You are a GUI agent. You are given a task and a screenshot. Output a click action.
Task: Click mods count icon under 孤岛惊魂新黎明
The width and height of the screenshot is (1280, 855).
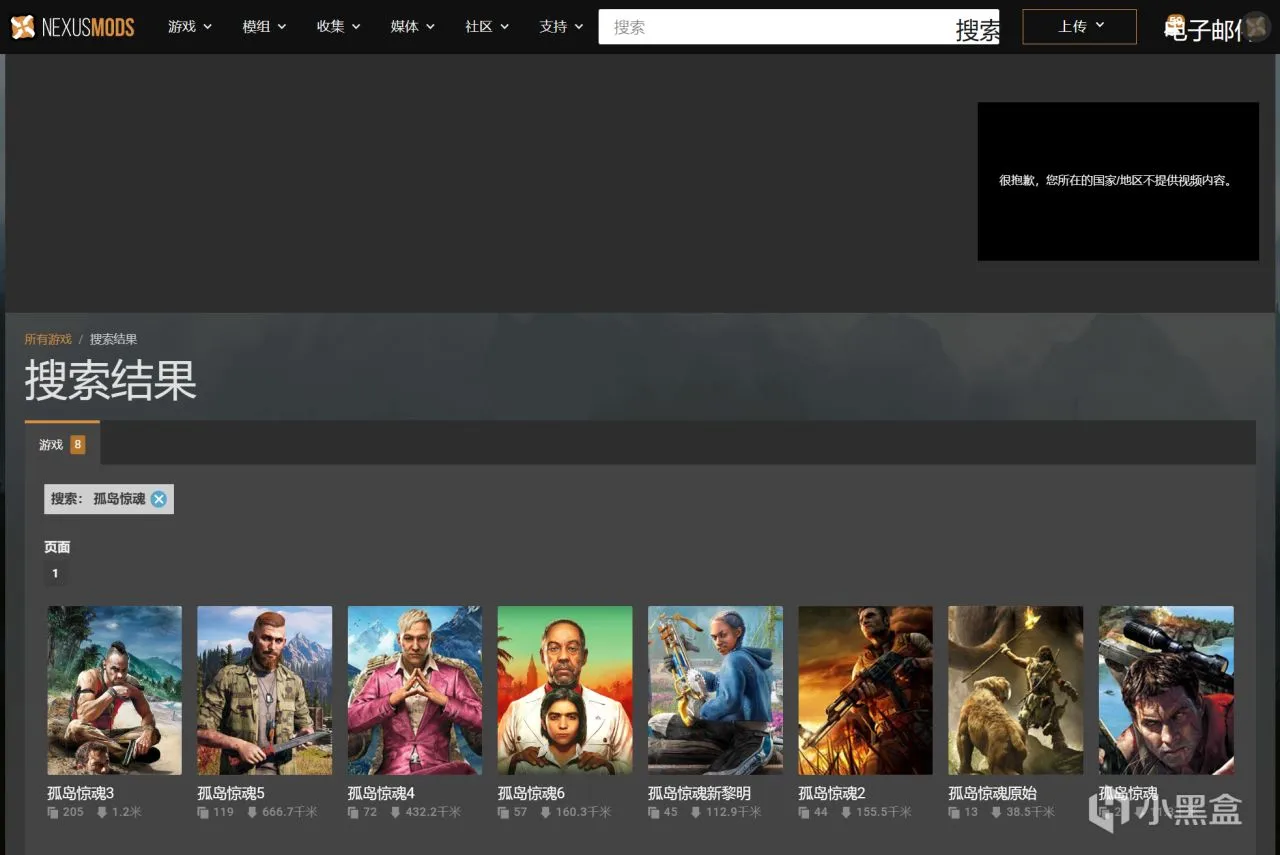coord(654,812)
